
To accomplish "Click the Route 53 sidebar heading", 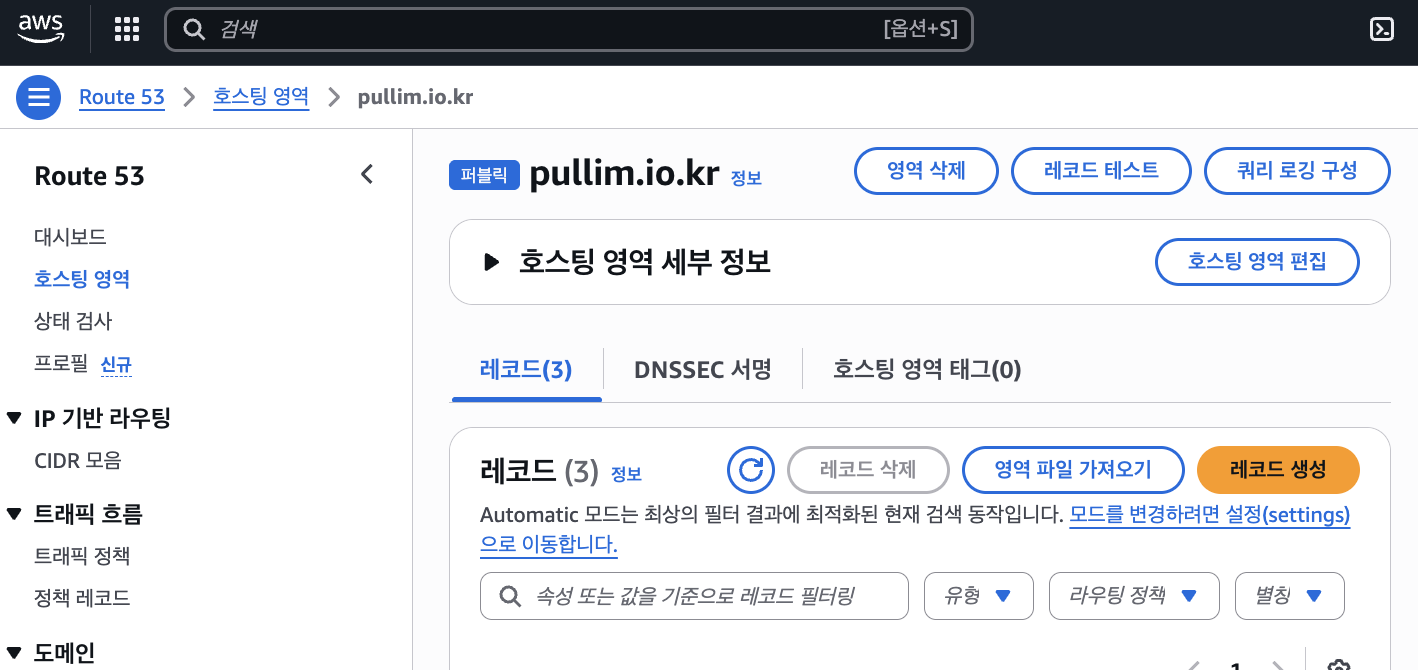I will pos(89,176).
